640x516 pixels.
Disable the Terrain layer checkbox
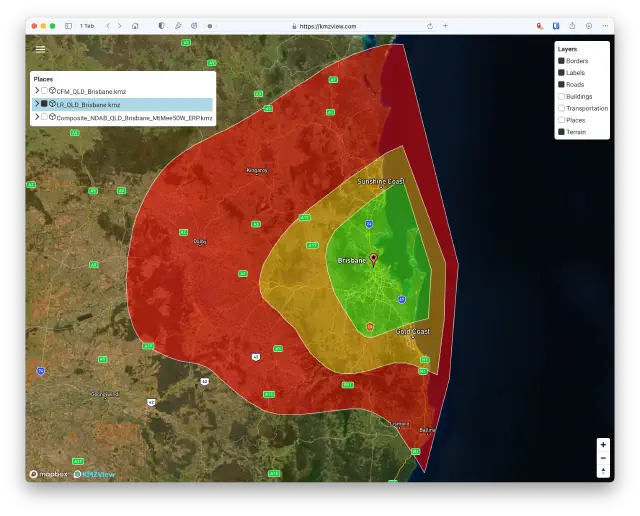point(562,132)
